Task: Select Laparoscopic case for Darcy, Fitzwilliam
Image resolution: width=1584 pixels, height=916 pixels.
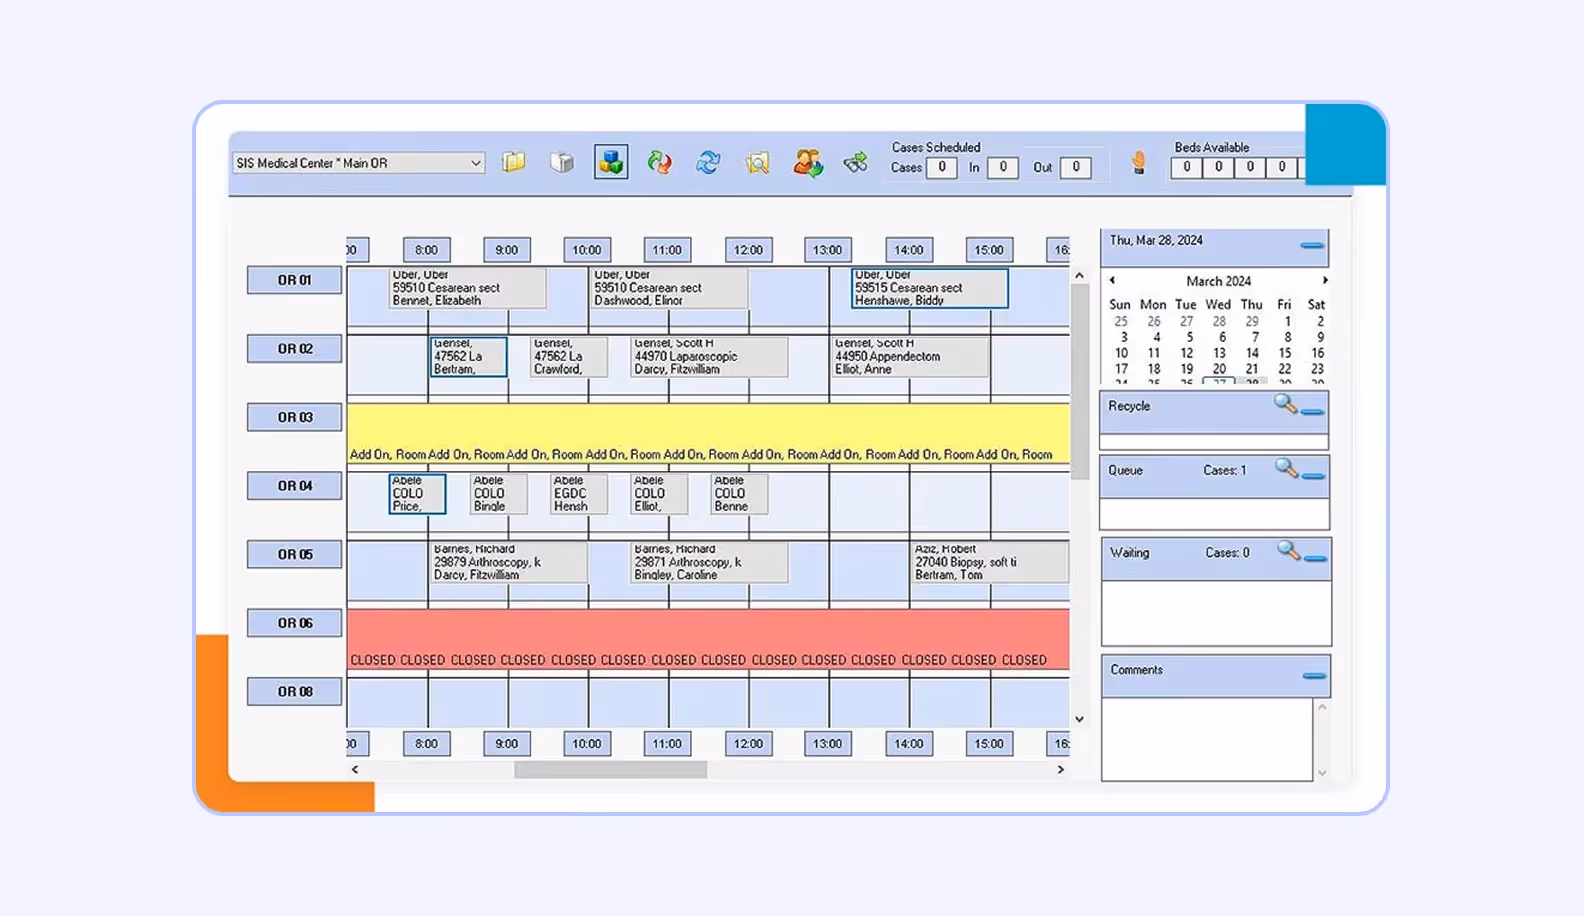Action: 709,357
